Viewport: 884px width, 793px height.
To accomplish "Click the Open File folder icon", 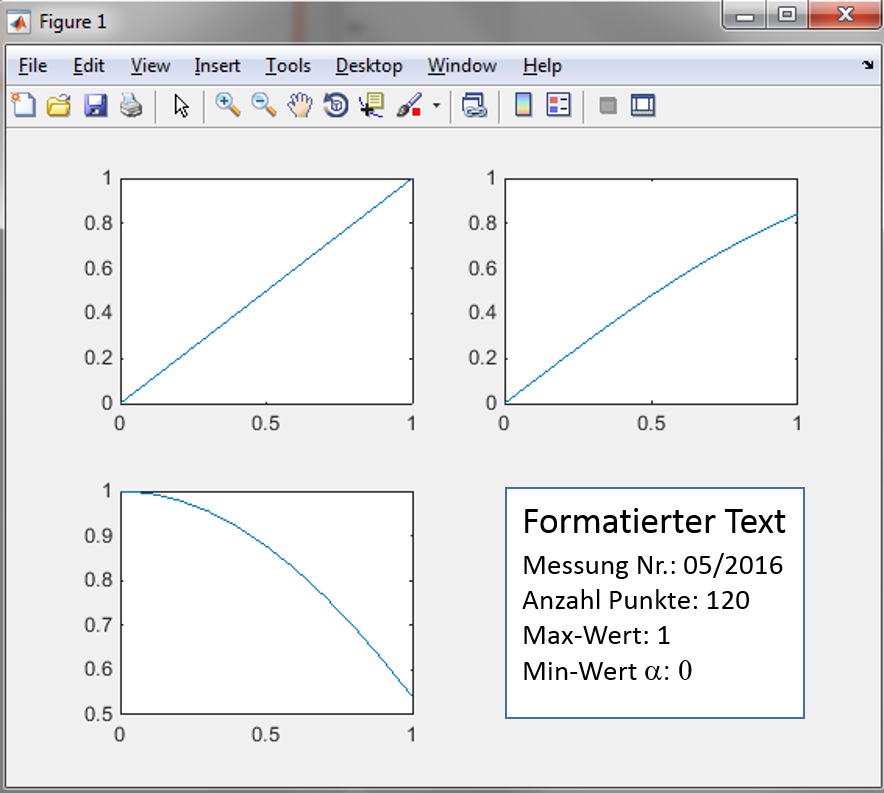I will [59, 105].
